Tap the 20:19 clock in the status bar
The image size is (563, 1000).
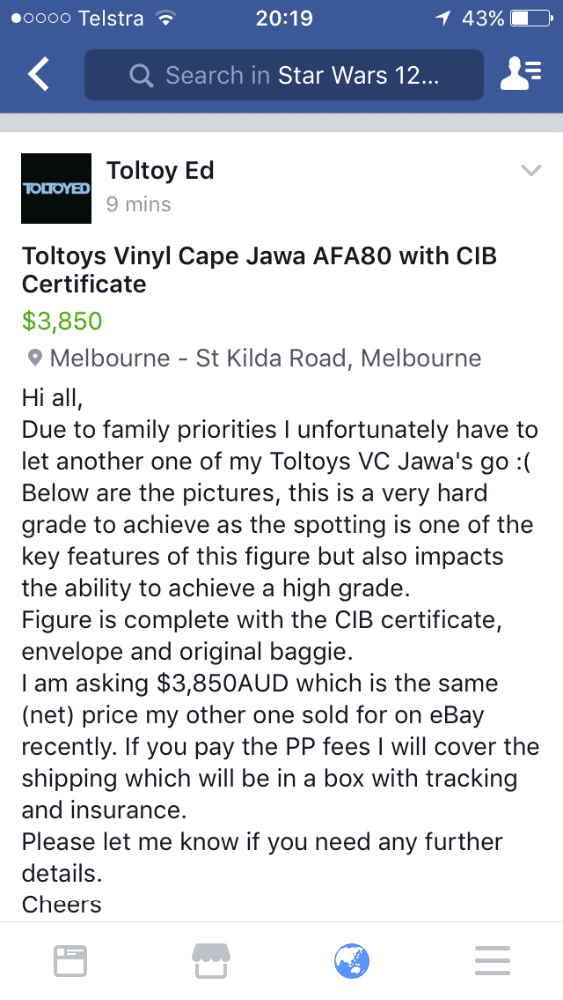coord(284,18)
